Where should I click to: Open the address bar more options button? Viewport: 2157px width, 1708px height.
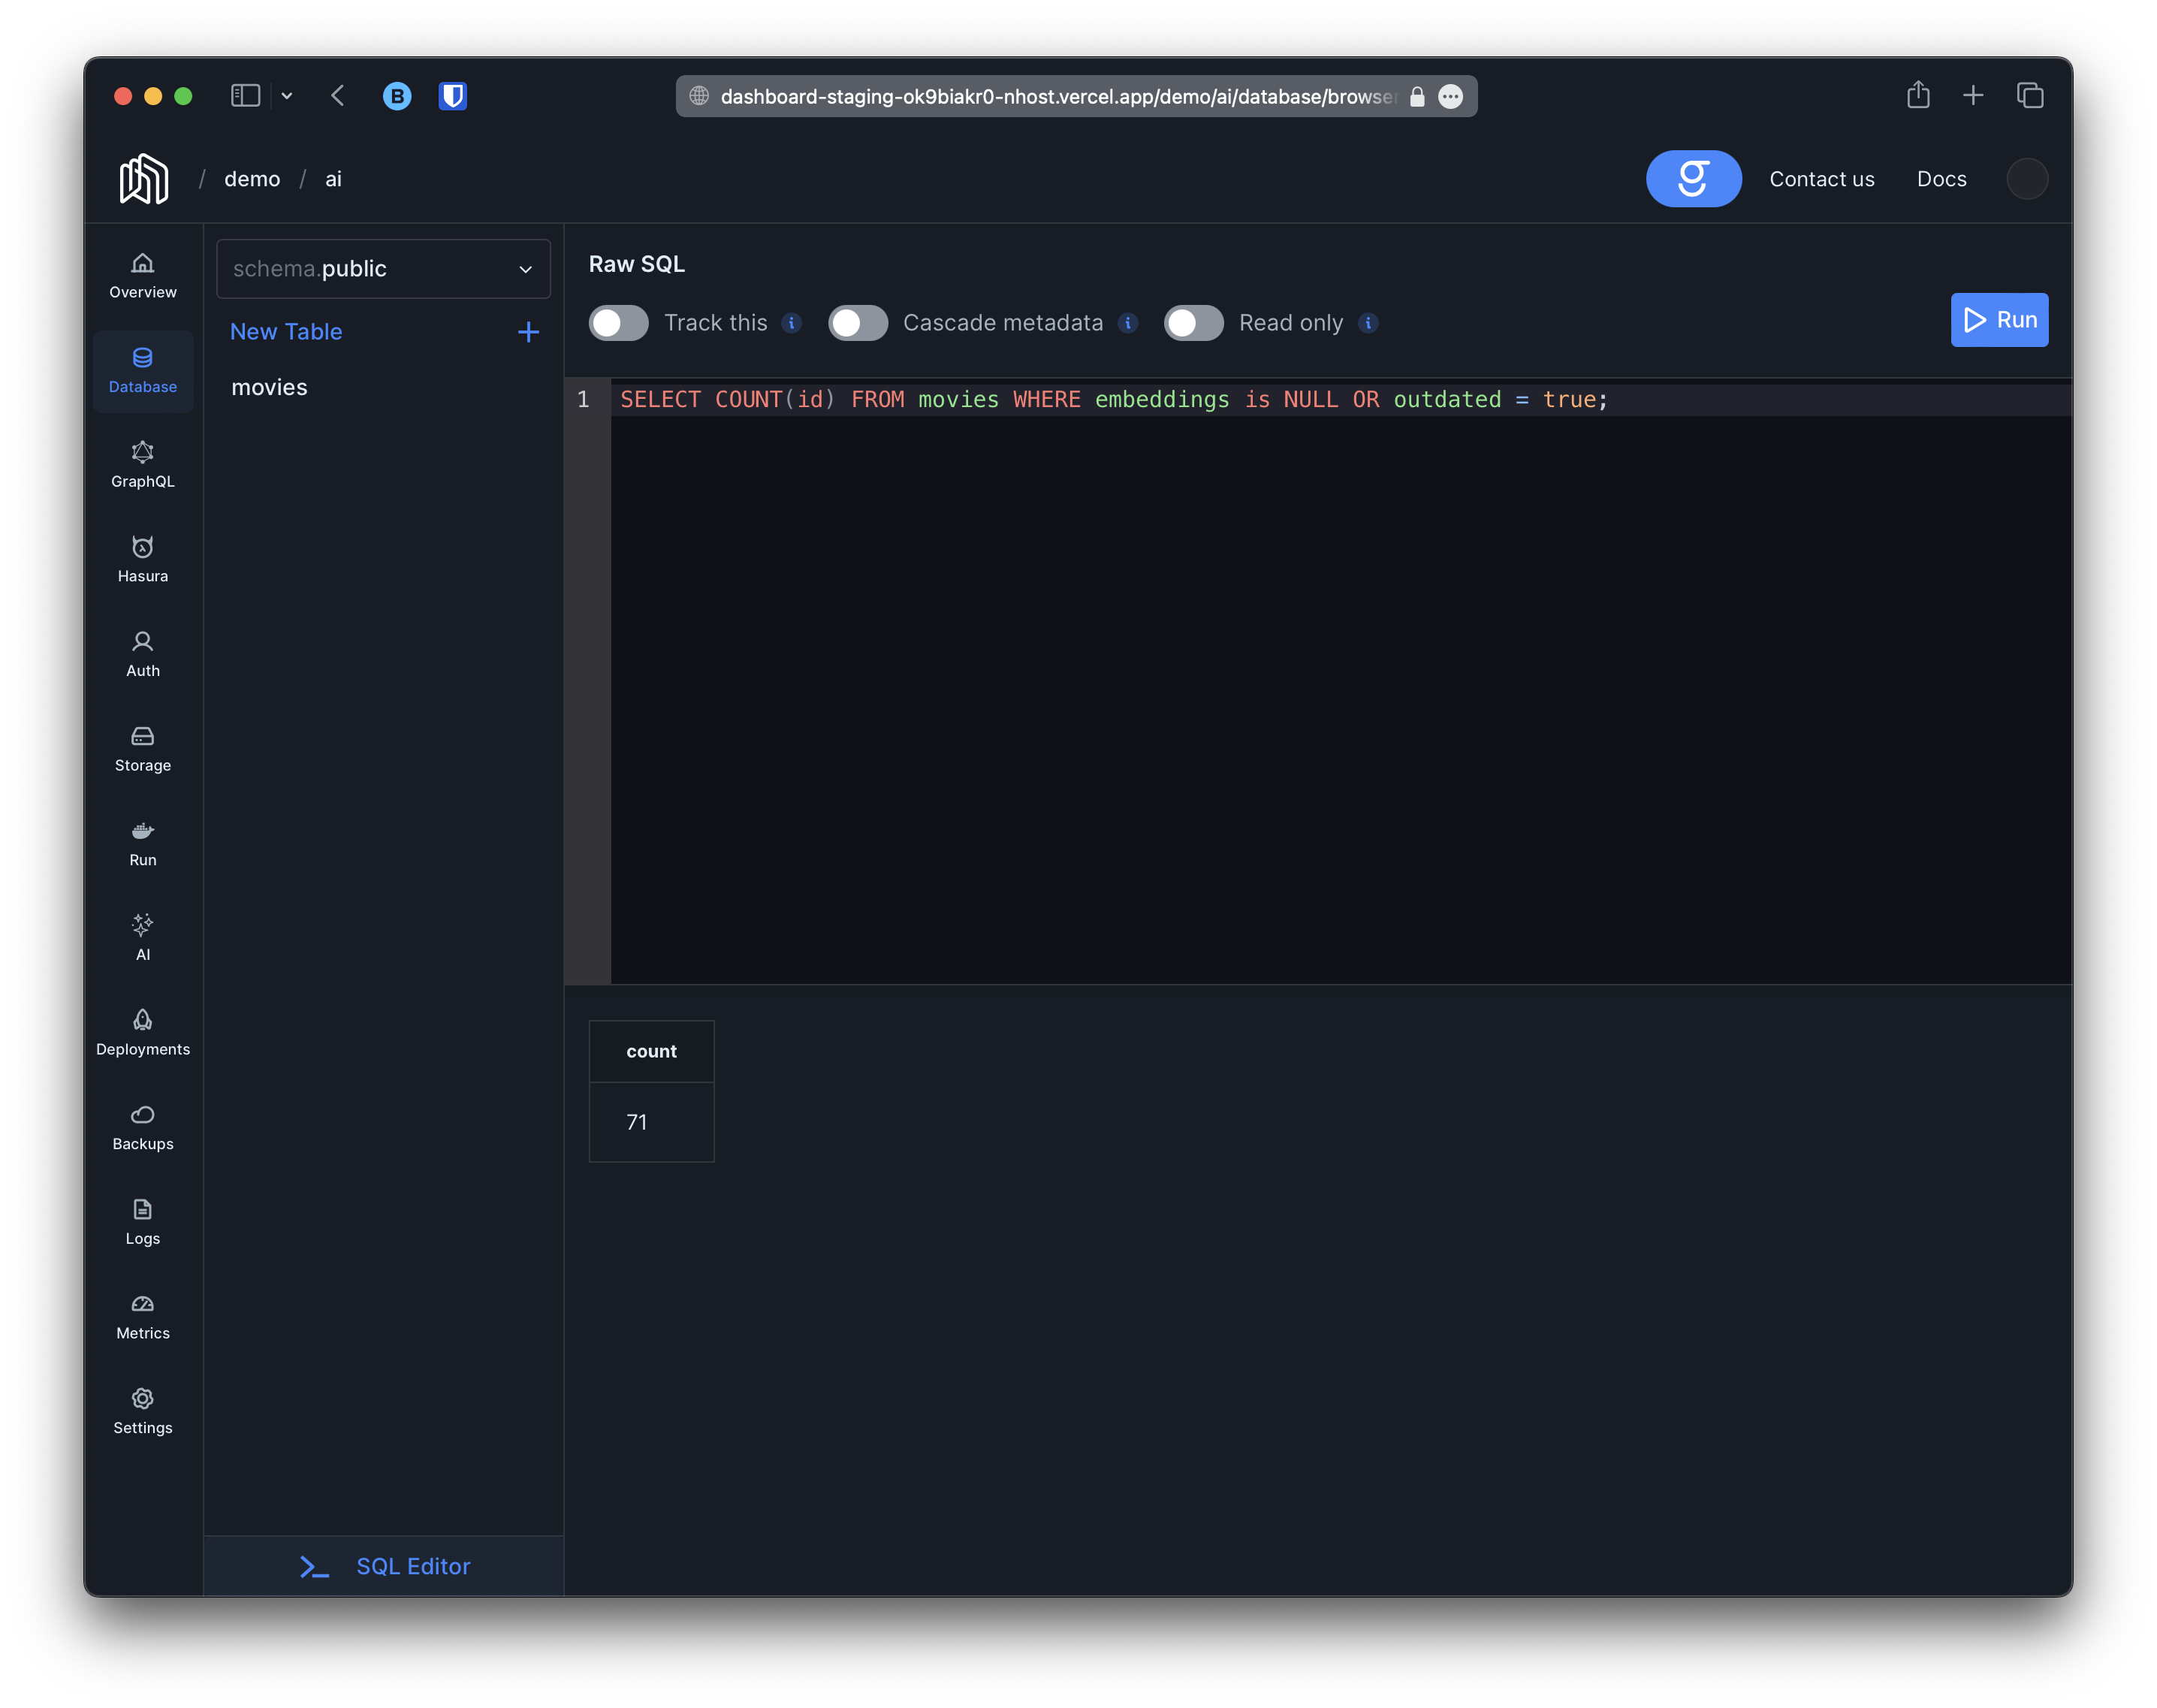(x=1450, y=96)
